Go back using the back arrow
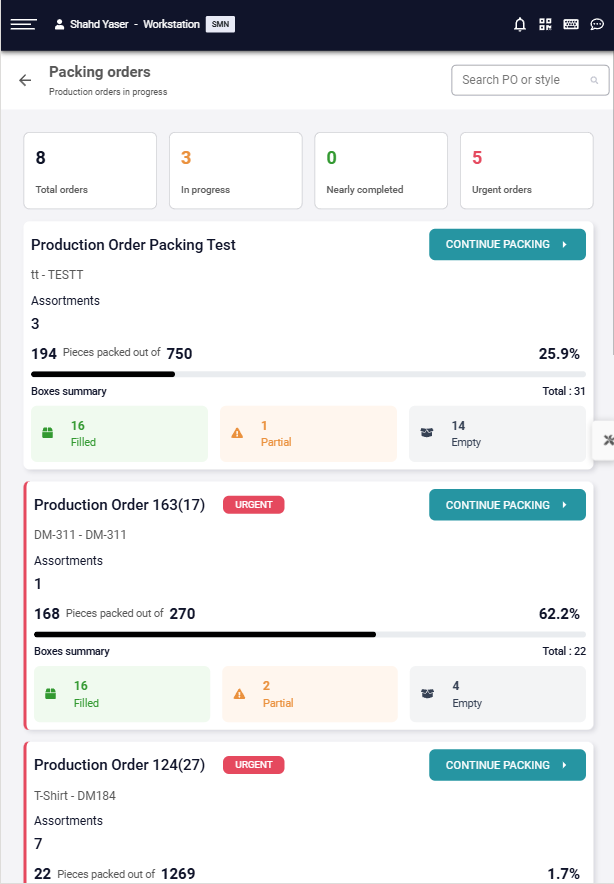 pyautogui.click(x=25, y=80)
